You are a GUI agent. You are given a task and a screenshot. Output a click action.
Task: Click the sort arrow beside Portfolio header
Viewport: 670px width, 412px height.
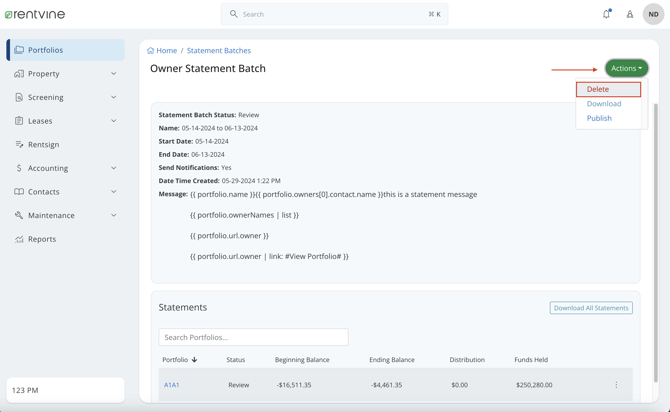pyautogui.click(x=194, y=359)
